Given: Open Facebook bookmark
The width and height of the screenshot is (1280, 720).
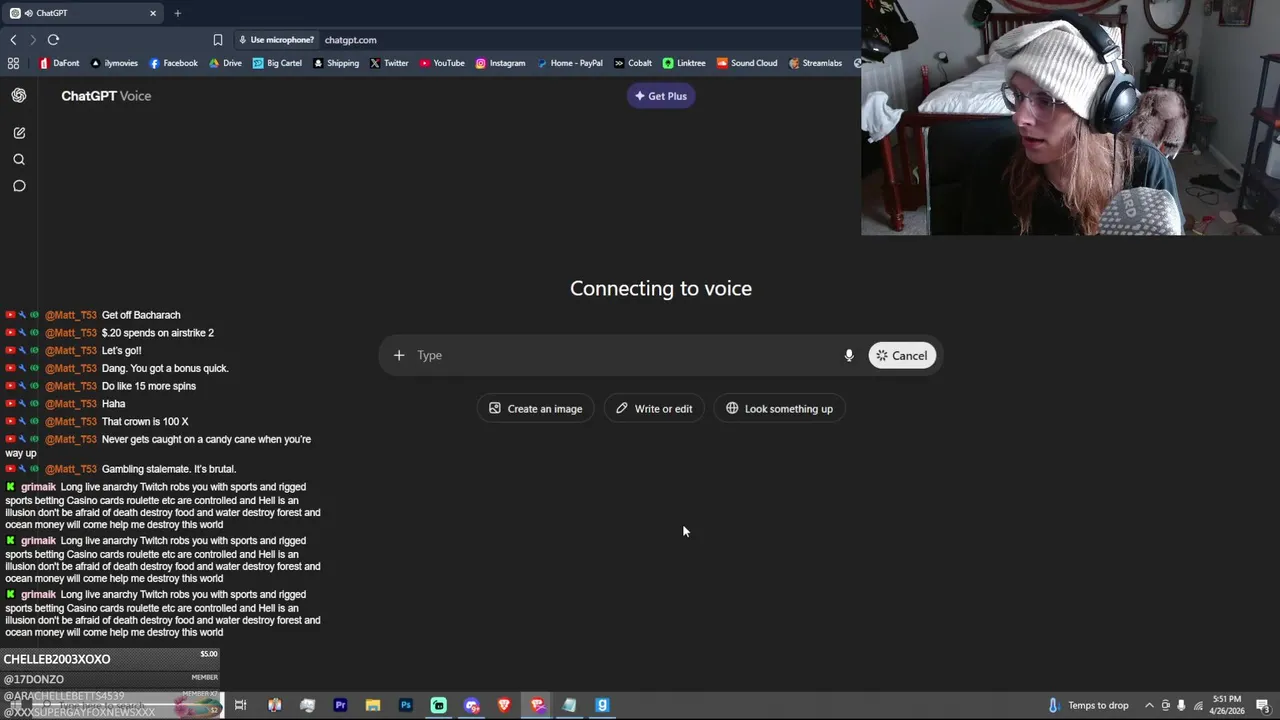Looking at the screenshot, I should pos(174,63).
